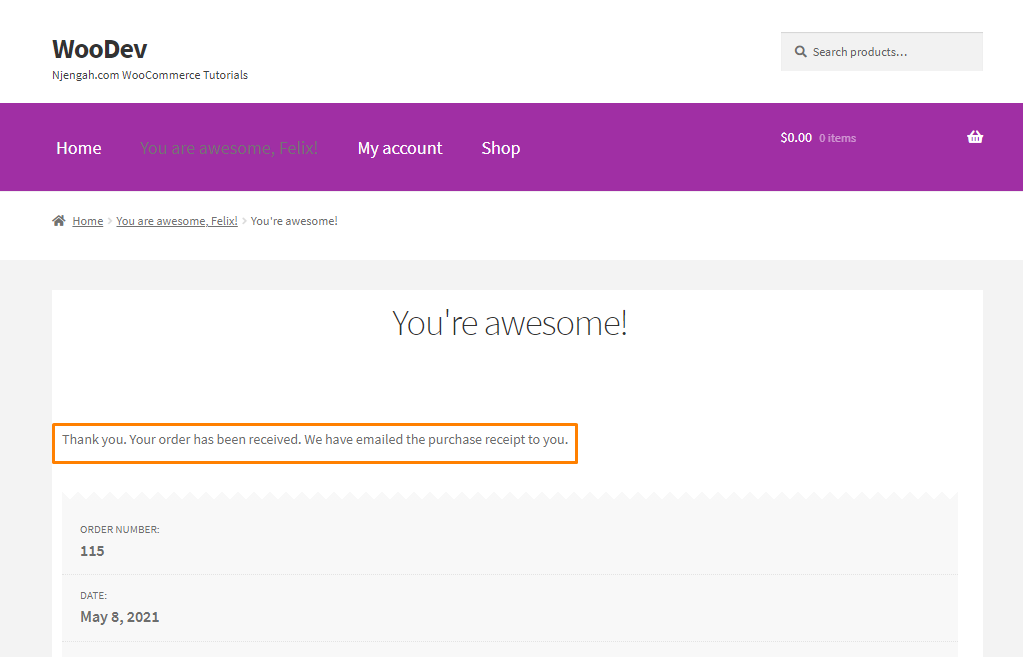The height and width of the screenshot is (657, 1023).
Task: Click the 'DATE:' label
Action: click(x=93, y=595)
